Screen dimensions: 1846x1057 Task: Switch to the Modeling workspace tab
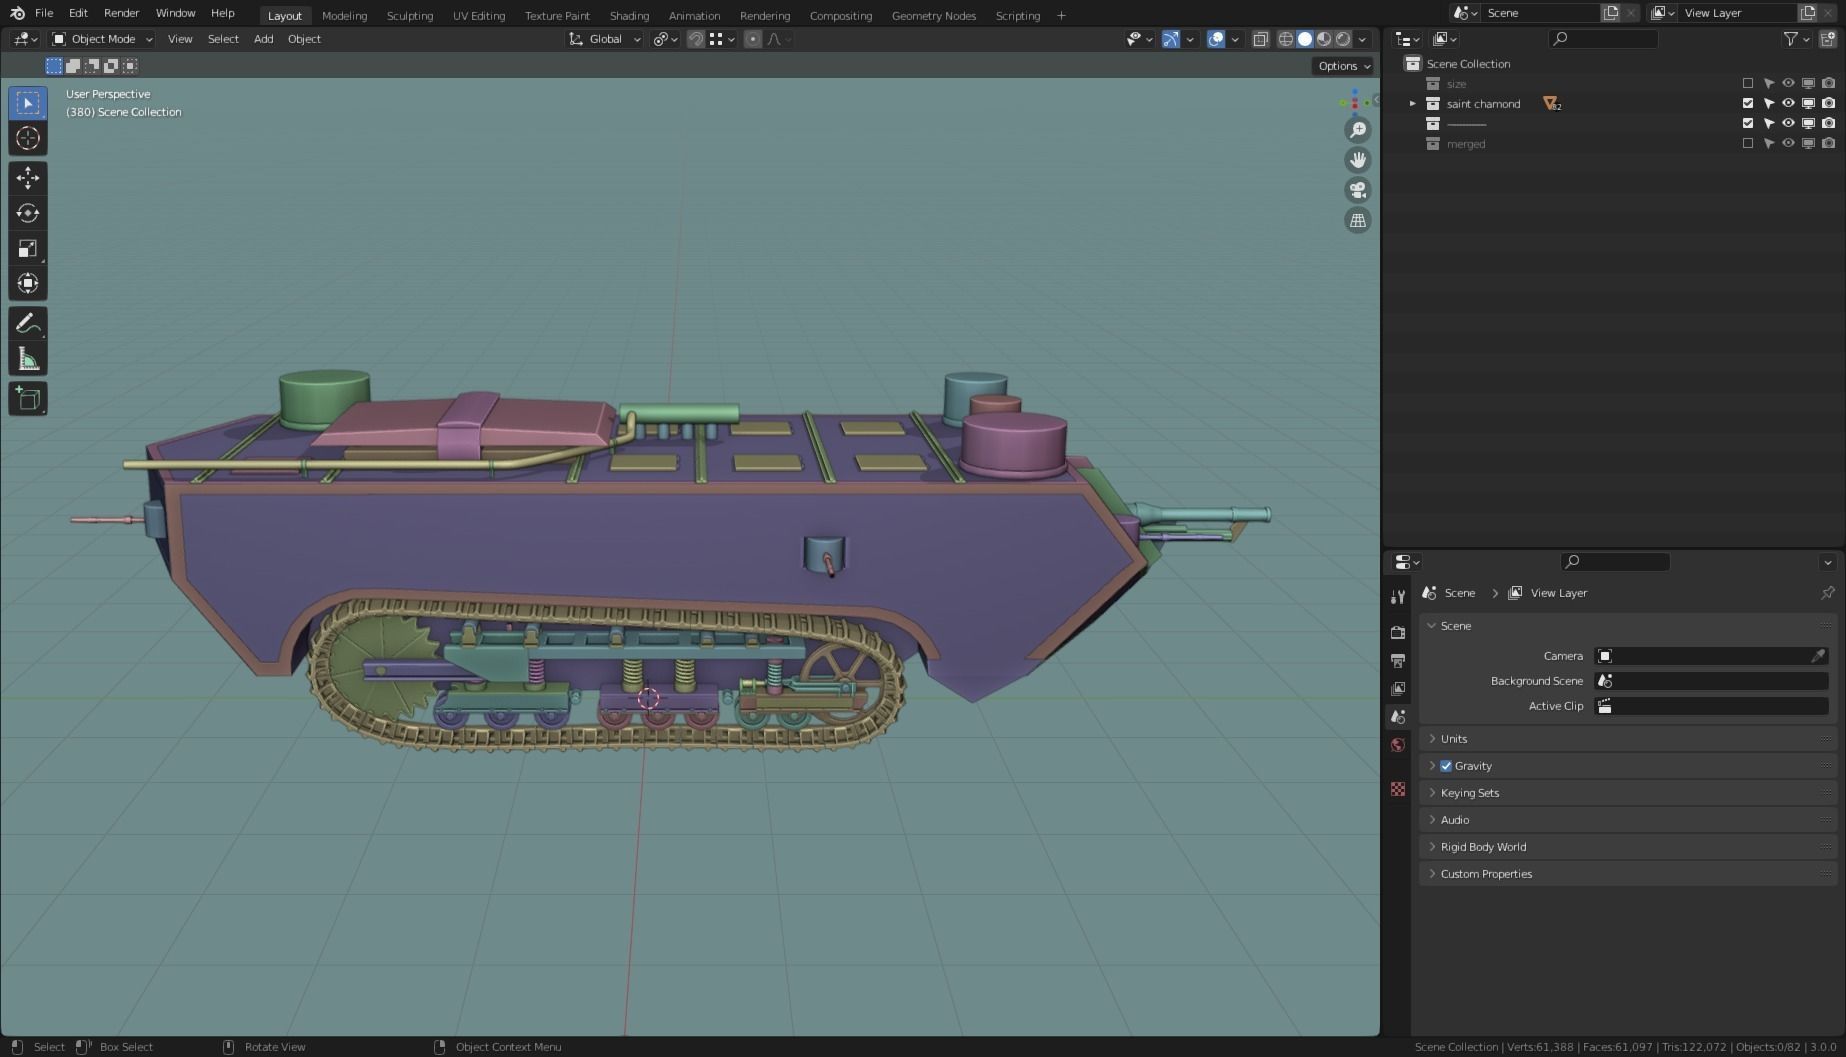(x=344, y=15)
